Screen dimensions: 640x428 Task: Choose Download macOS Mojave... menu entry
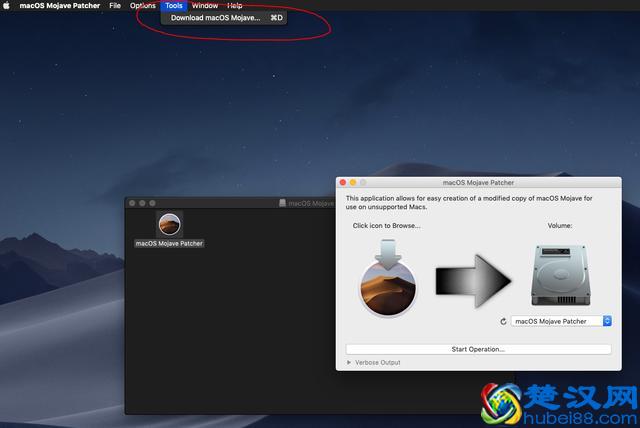tap(224, 18)
